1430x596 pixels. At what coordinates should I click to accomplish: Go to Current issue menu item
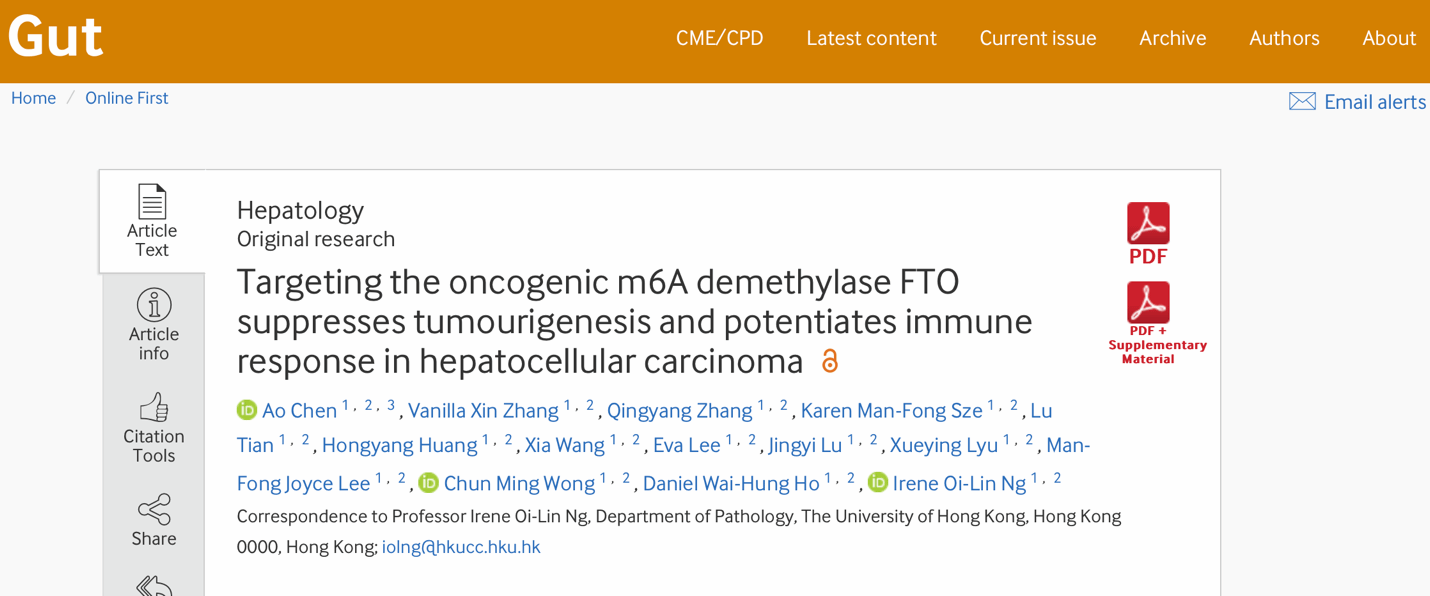[x=1038, y=38]
